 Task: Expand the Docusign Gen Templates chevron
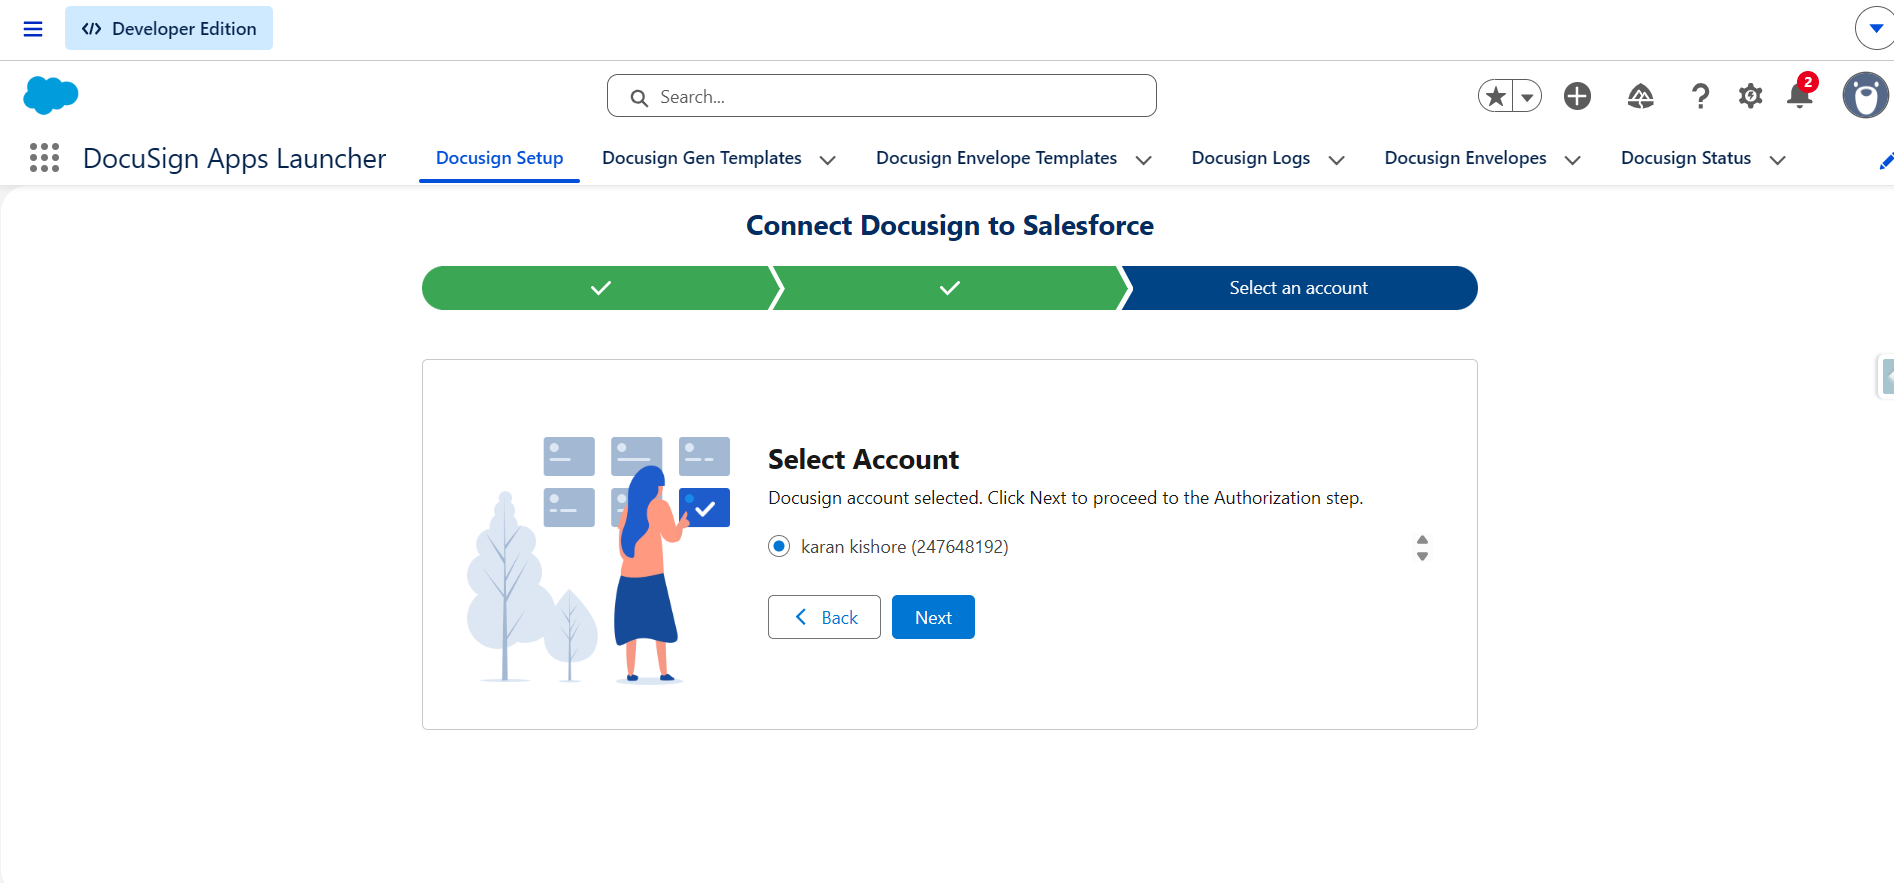[828, 160]
